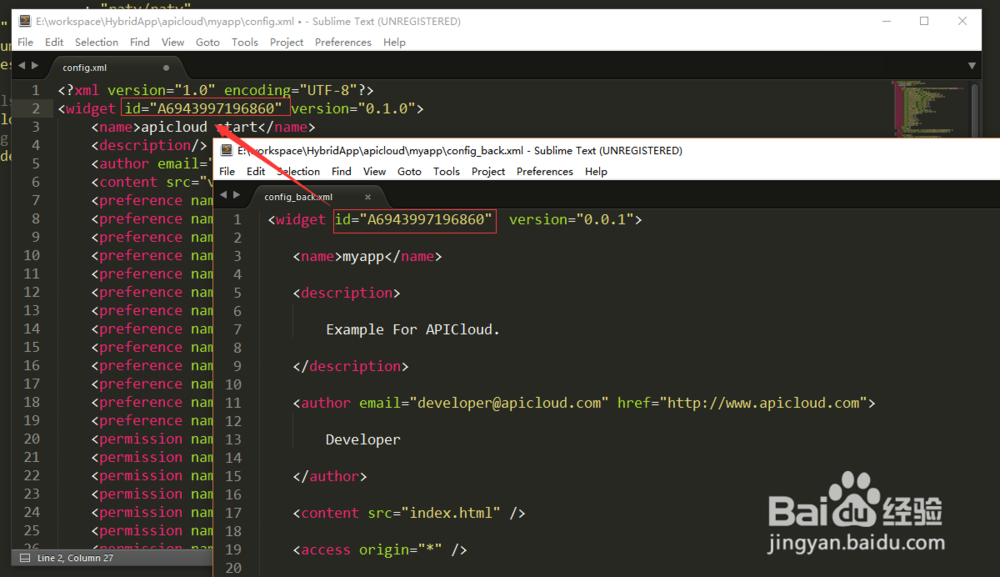
Task: Go to previous tab in config_back.xml window
Action: 223,195
